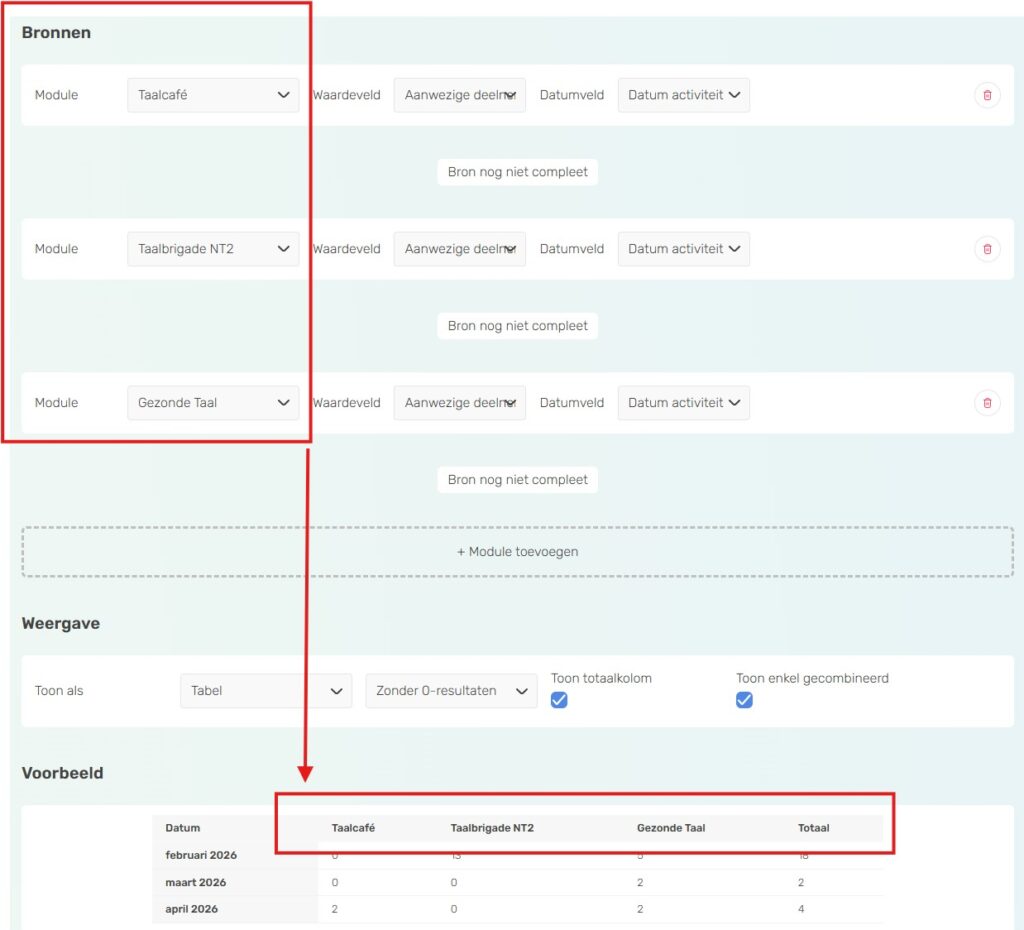Image resolution: width=1024 pixels, height=930 pixels.
Task: Open Datumveld dropdown in Taalcafé row
Action: 683,95
